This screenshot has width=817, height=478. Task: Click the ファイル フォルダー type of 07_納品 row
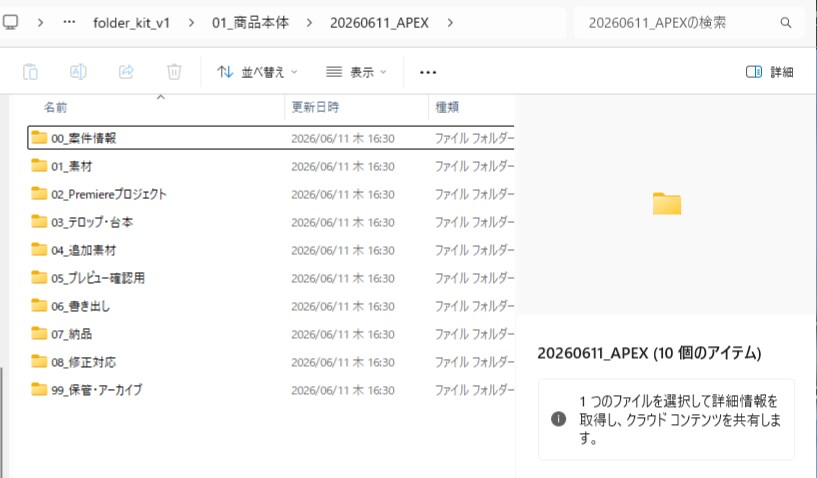(474, 334)
